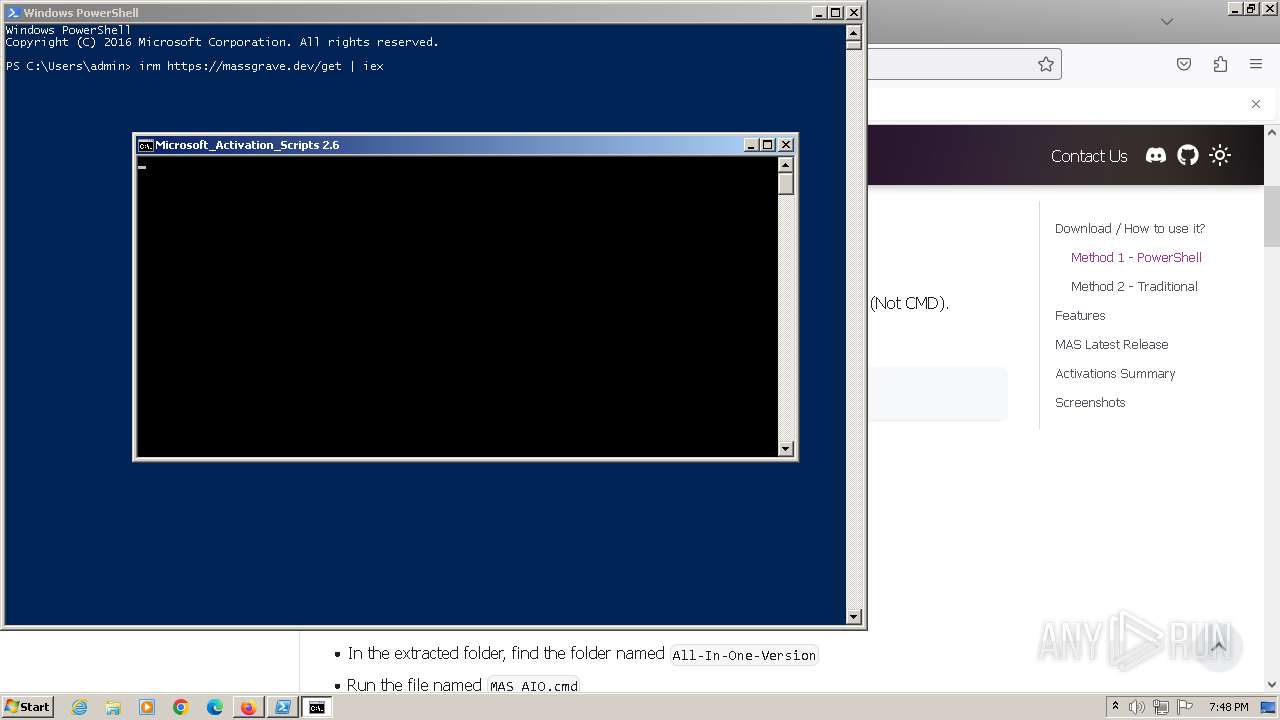Open the Action Center flag icon
The width and height of the screenshot is (1280, 720).
point(1185,707)
